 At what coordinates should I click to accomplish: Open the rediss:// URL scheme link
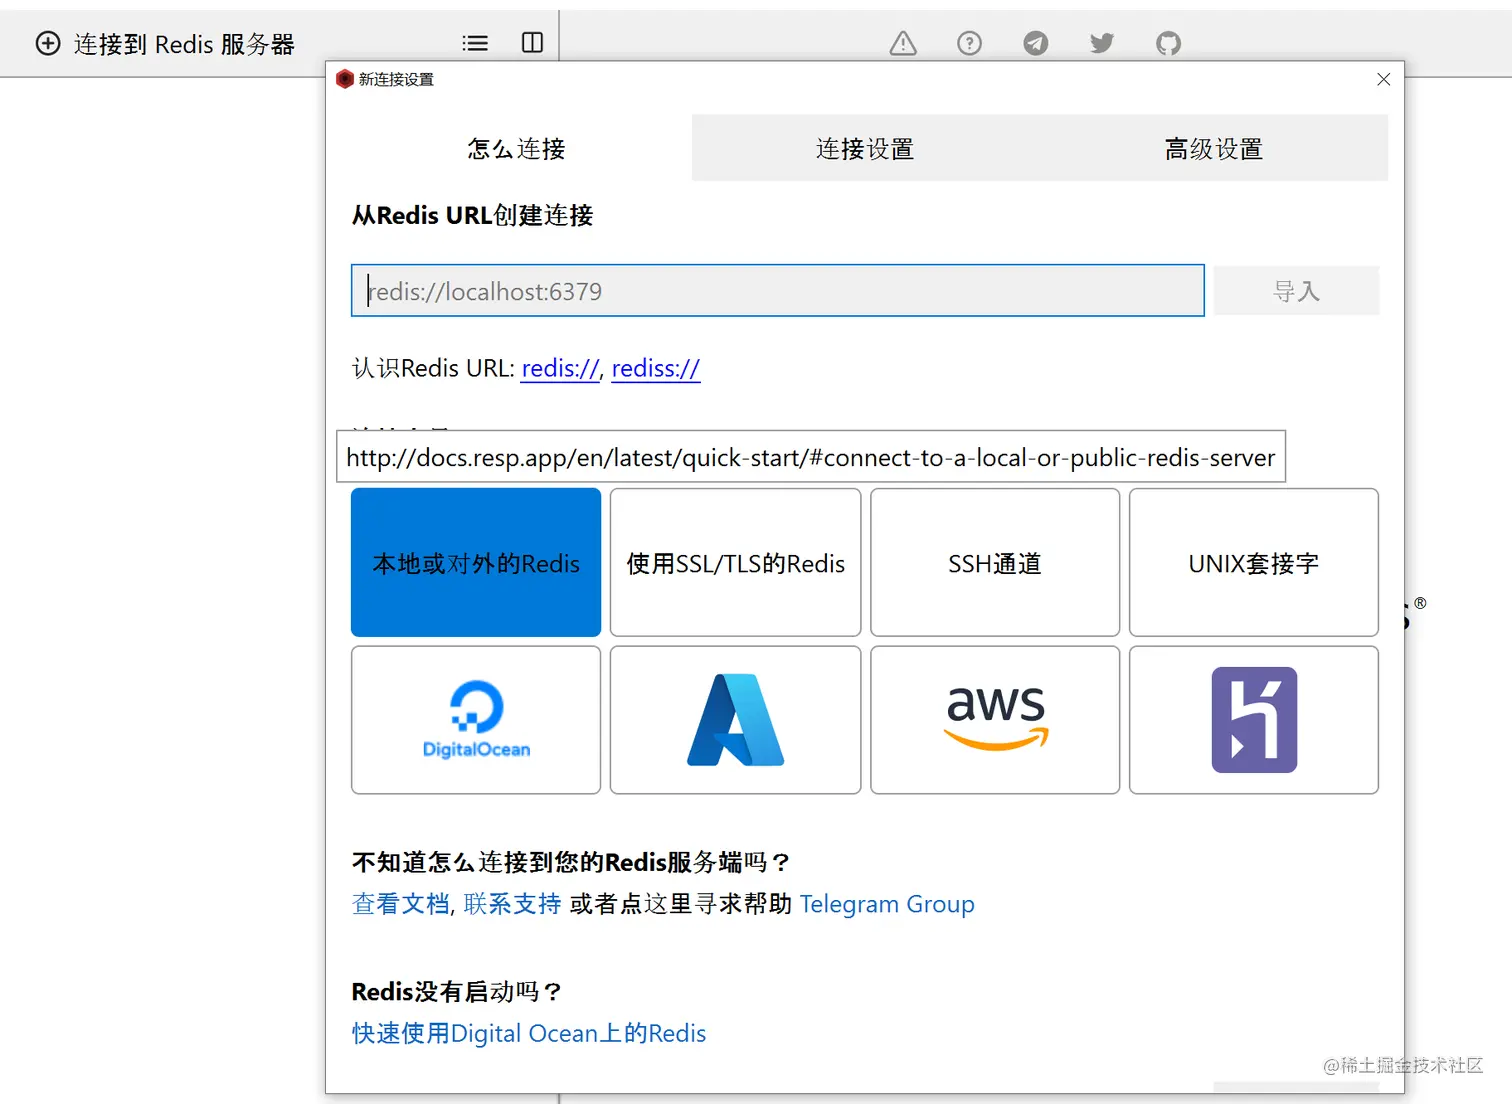656,369
